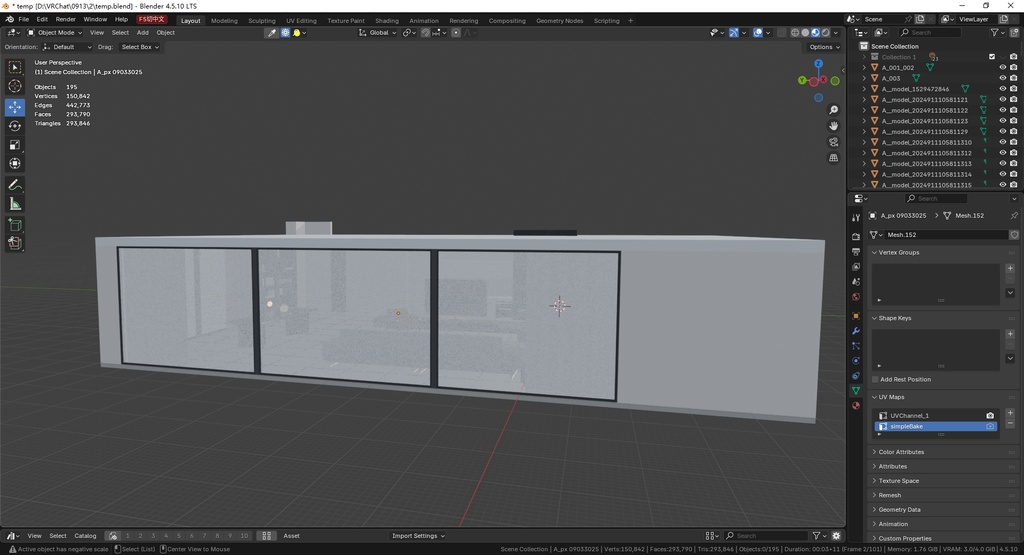Open the Object Constraints properties tab

(856, 375)
